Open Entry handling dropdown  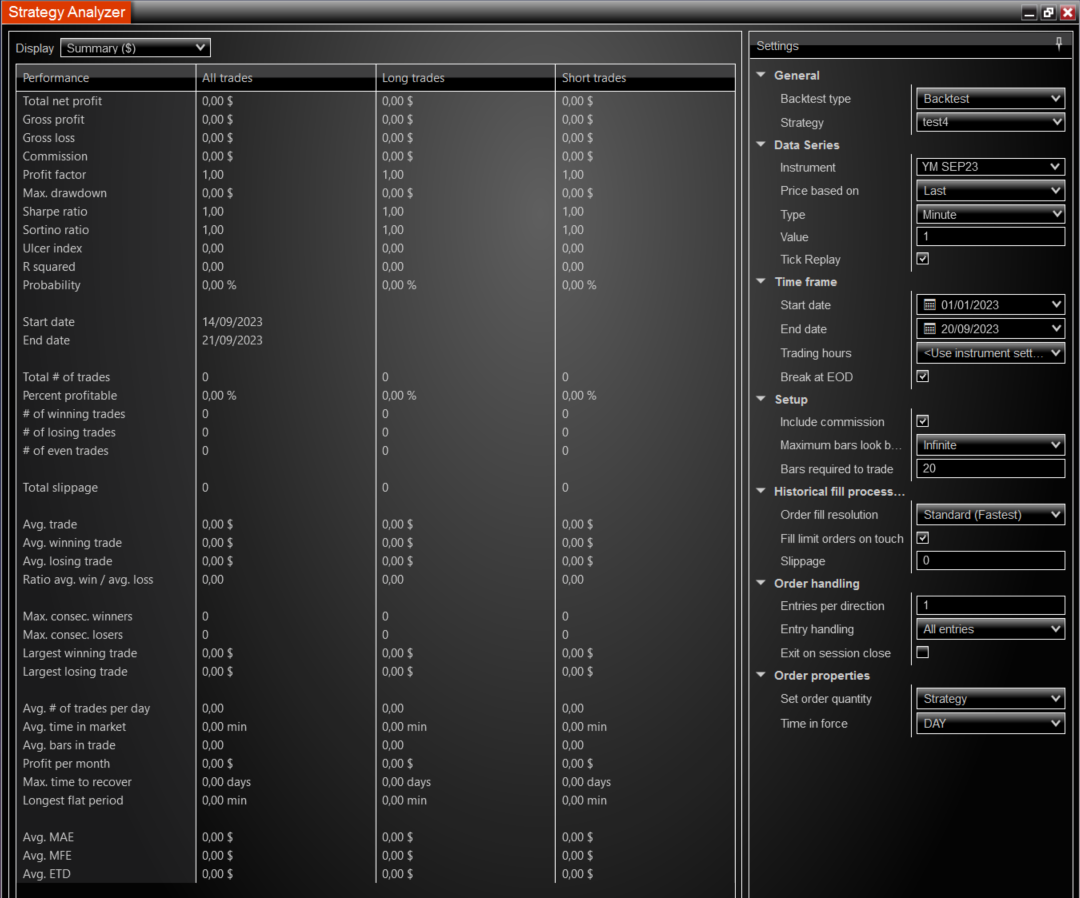click(990, 629)
